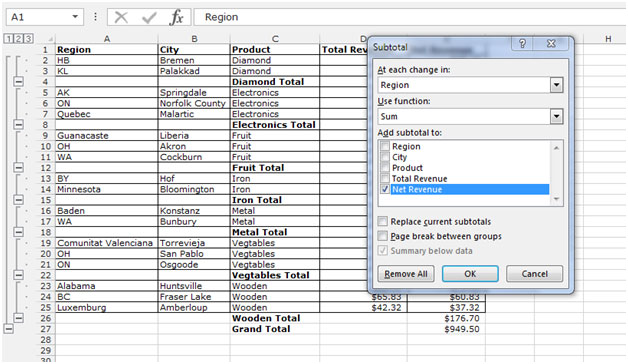The height and width of the screenshot is (364, 628).
Task: Click the Guanacaste cell
Action: click(107, 135)
